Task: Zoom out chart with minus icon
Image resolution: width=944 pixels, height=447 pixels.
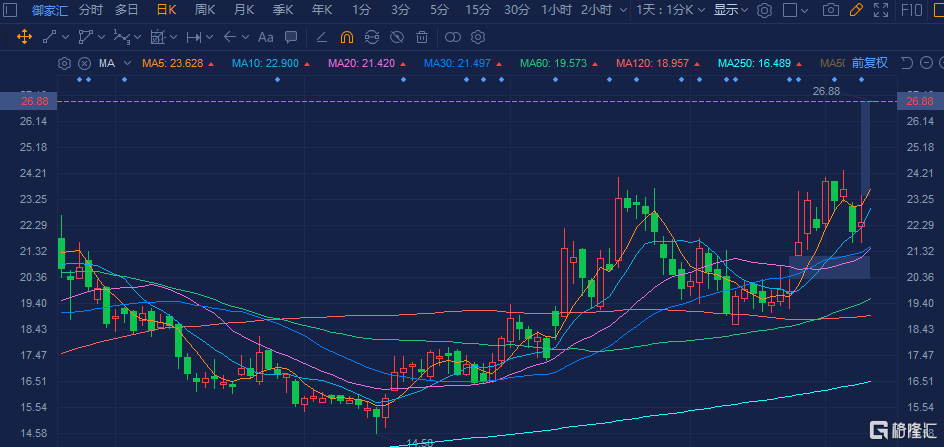Action: tap(927, 63)
